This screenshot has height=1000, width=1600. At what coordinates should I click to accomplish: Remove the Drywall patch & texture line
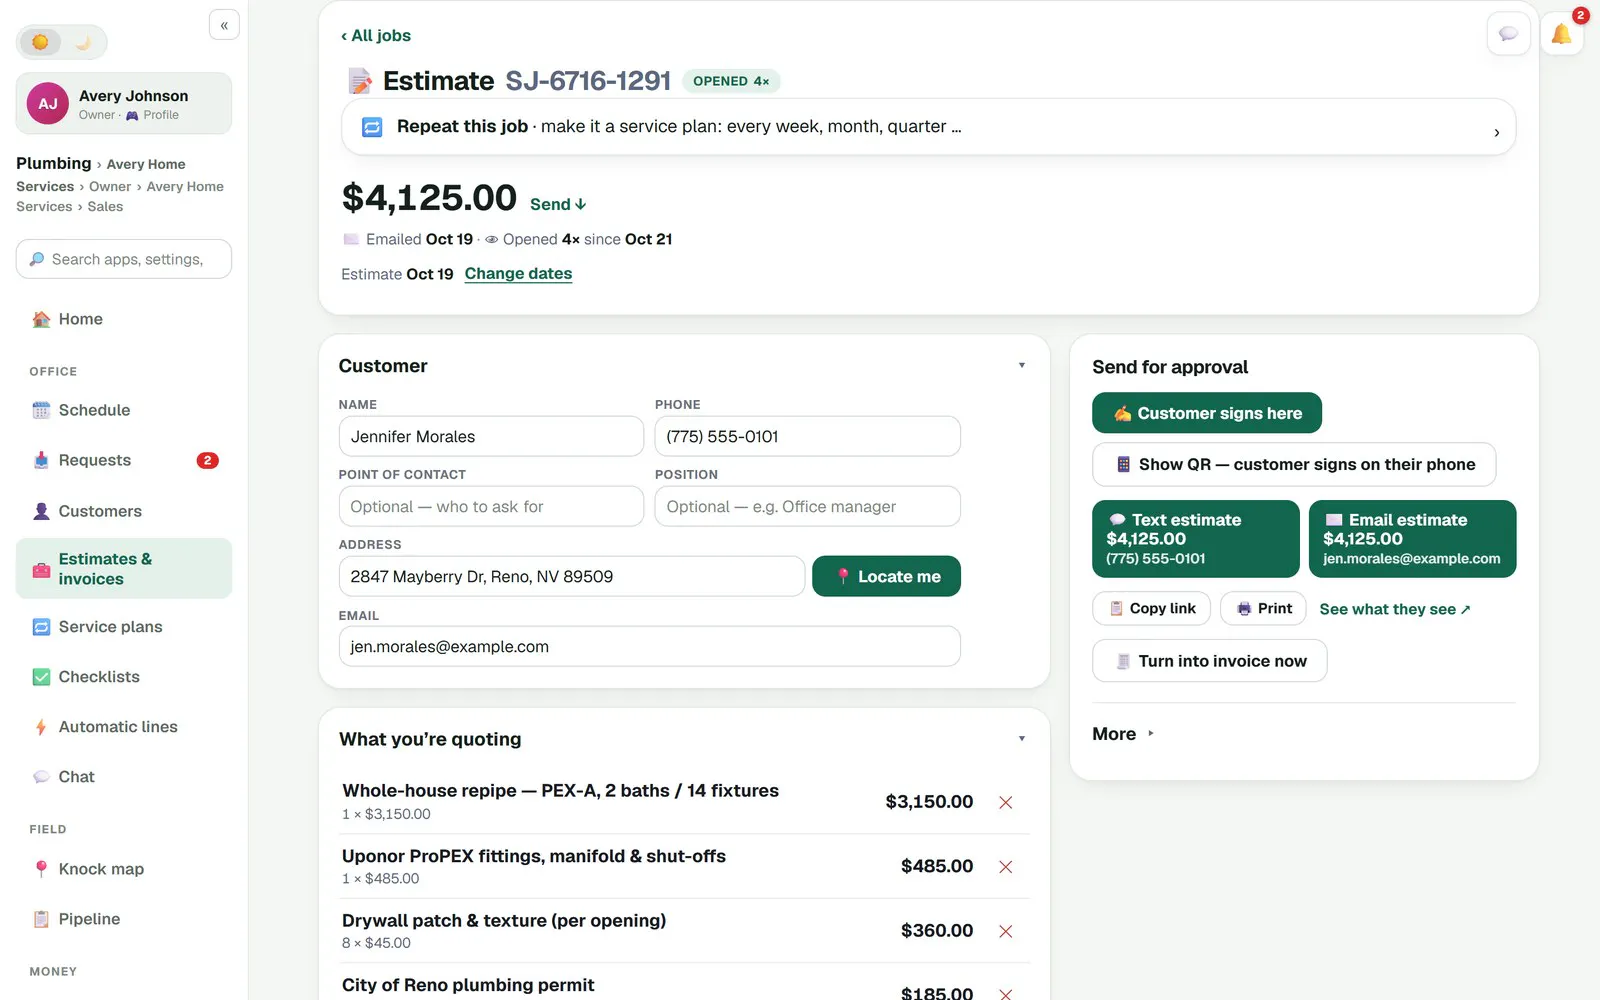pyautogui.click(x=1006, y=931)
